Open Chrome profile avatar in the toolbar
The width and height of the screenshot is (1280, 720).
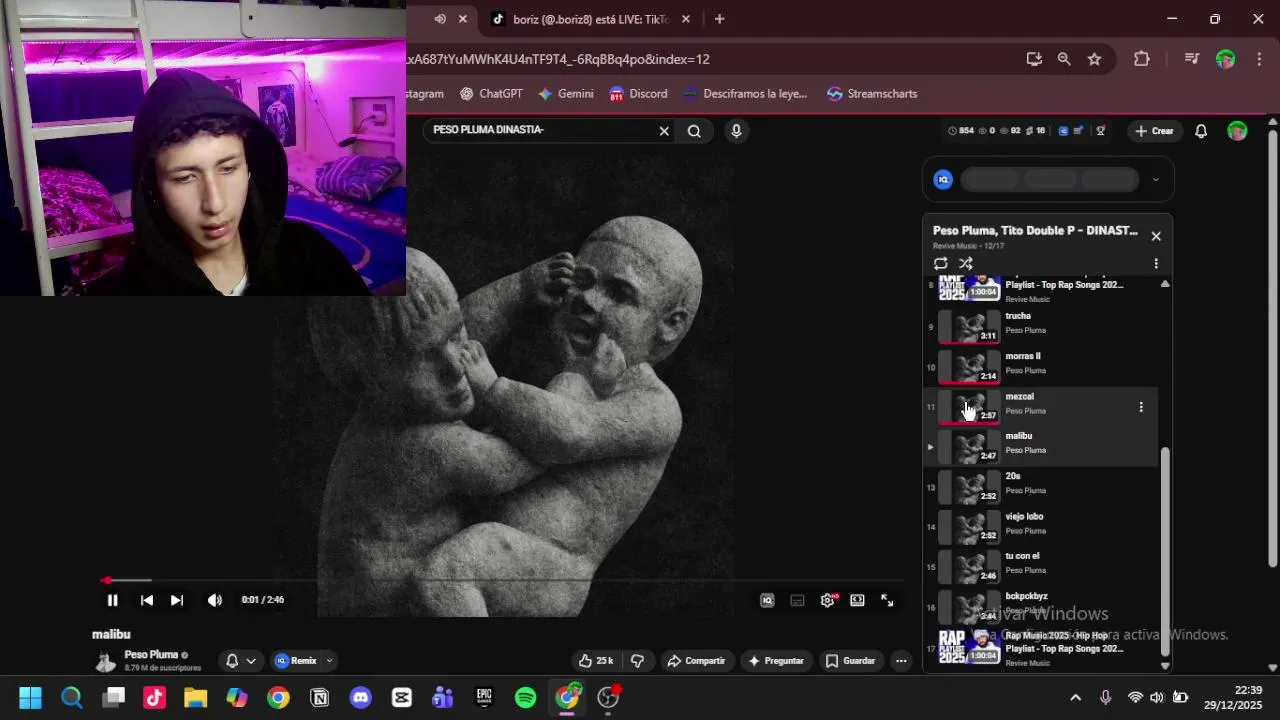tap(1225, 59)
